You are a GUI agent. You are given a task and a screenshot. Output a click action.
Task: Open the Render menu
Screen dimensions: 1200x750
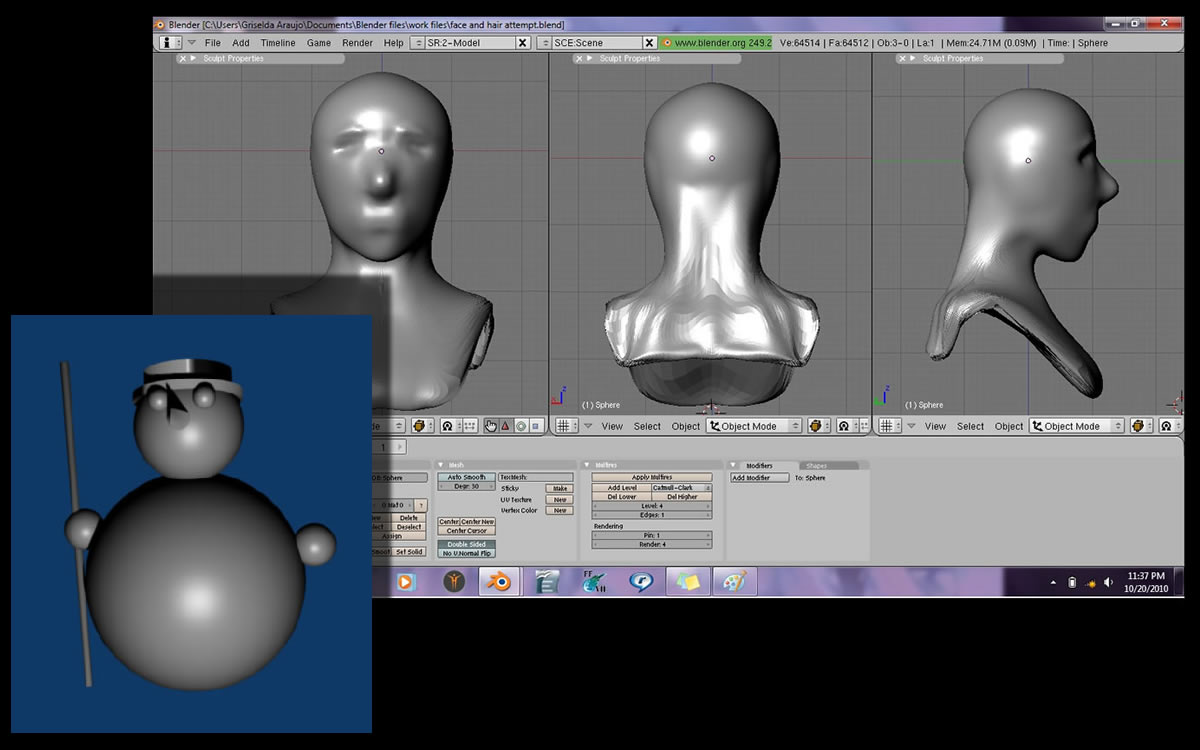coord(357,43)
